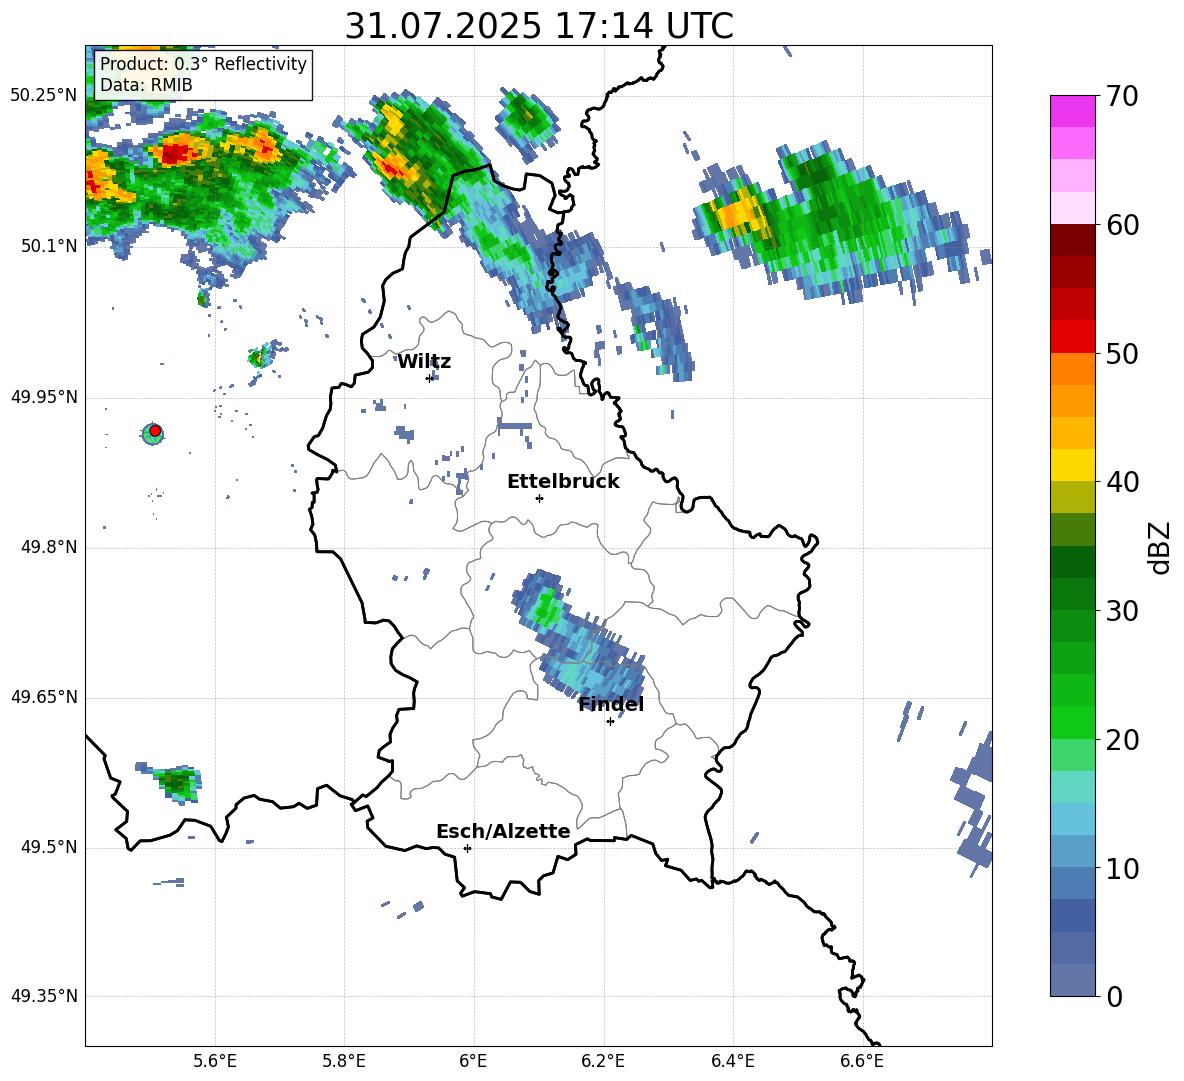1184x1081 pixels.
Task: Click the cross marker at Esch/Alzette
Action: tap(467, 848)
